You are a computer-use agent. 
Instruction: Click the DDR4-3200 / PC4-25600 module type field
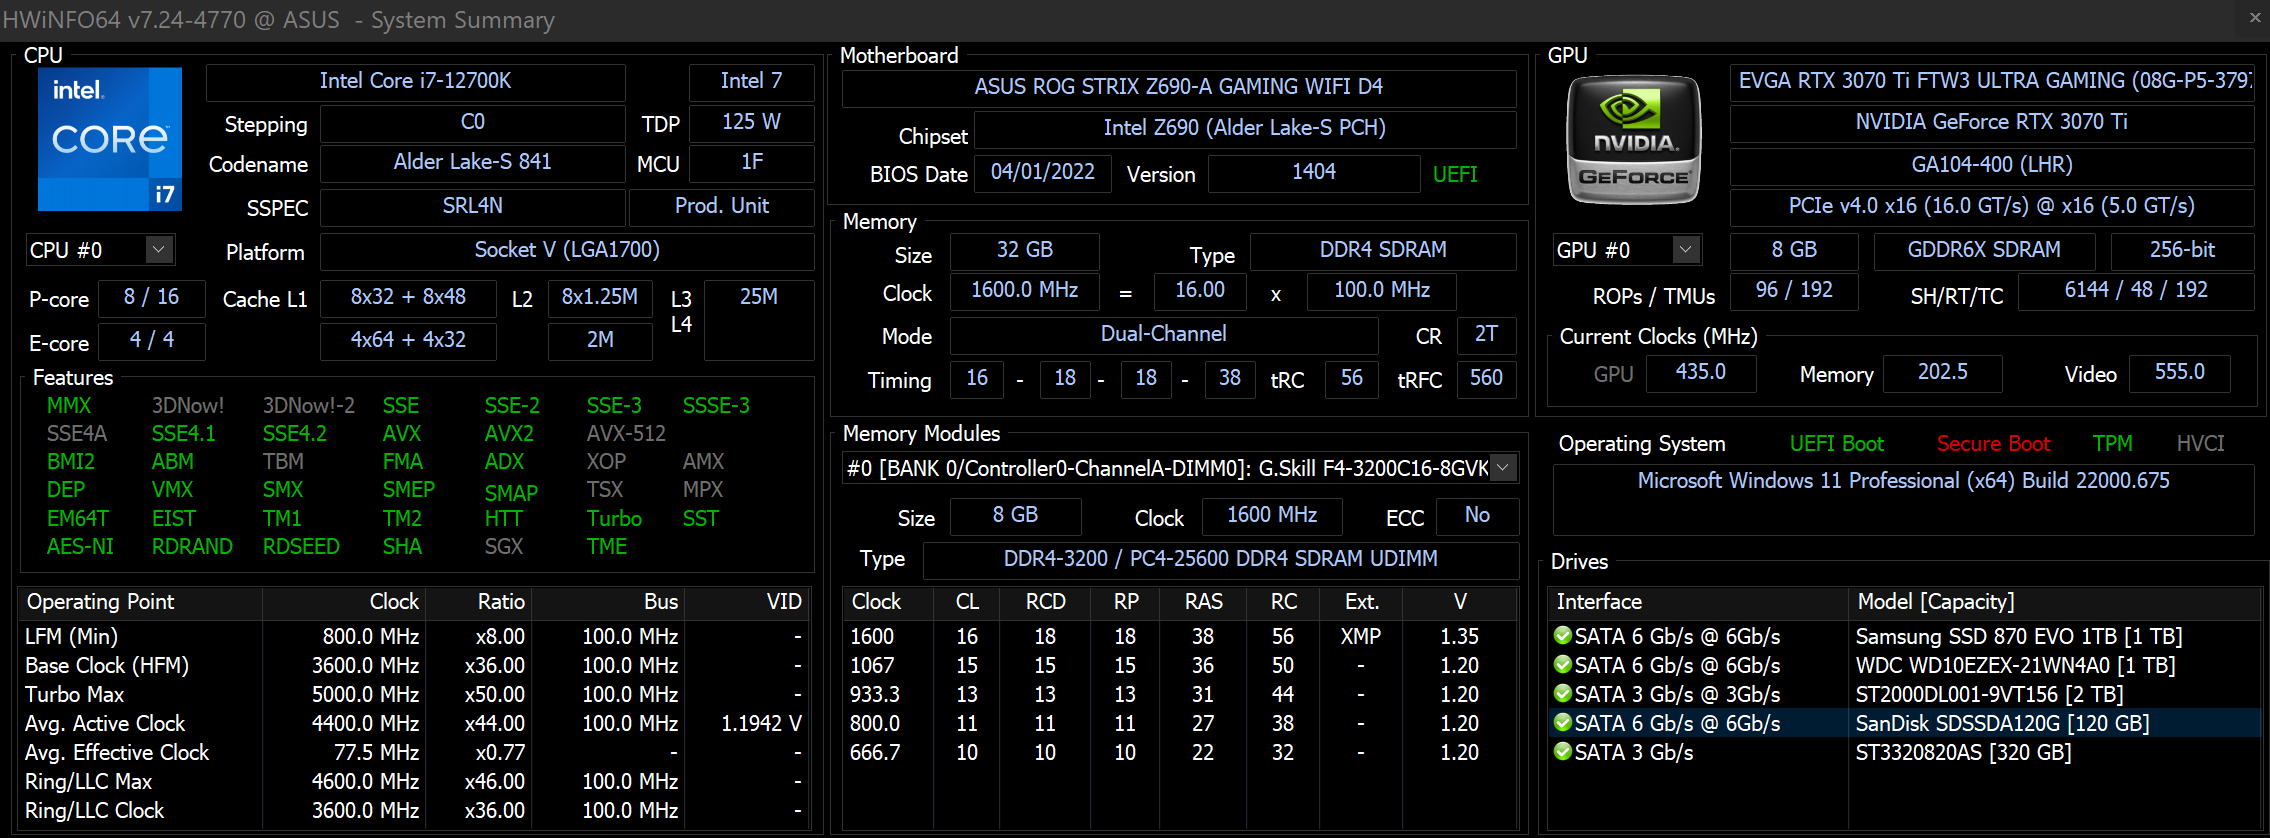point(1221,559)
